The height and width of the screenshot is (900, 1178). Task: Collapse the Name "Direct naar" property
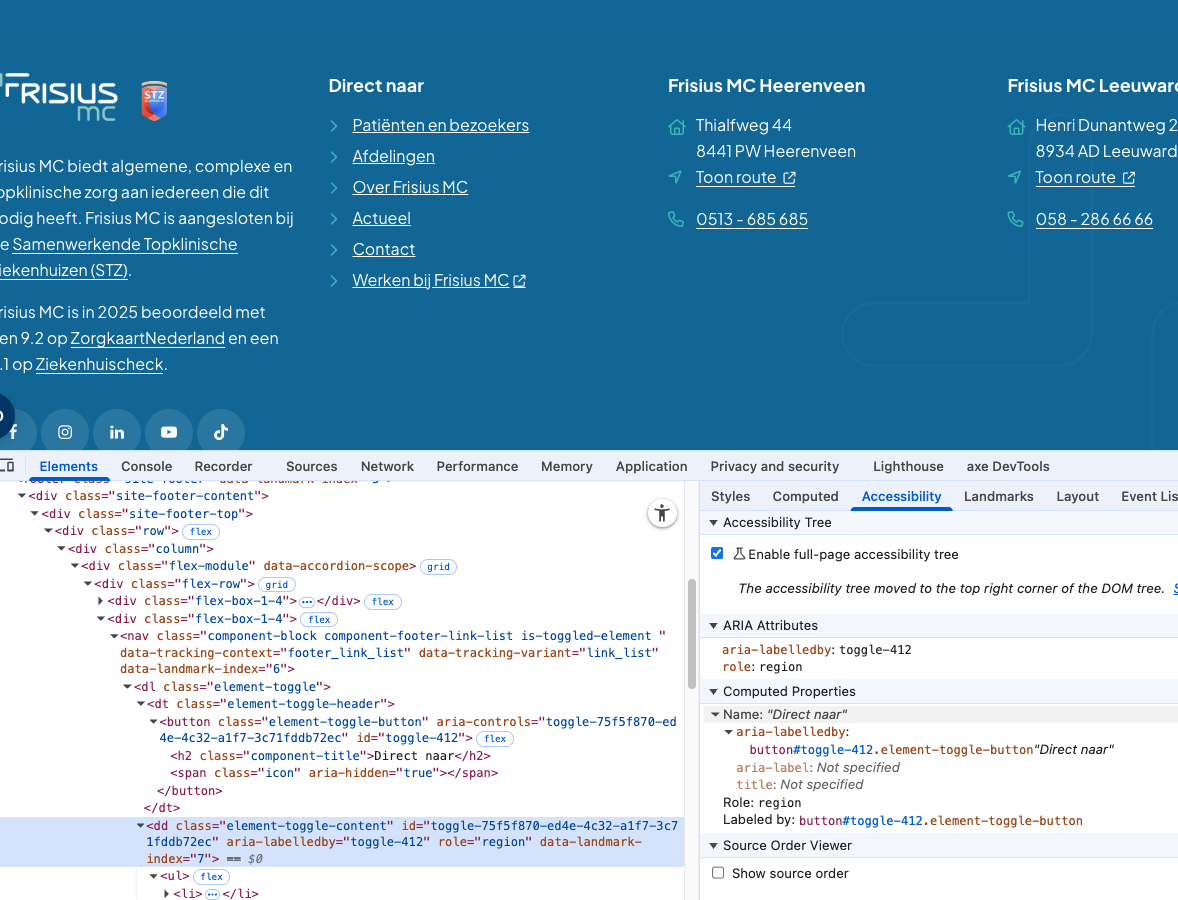tap(715, 714)
